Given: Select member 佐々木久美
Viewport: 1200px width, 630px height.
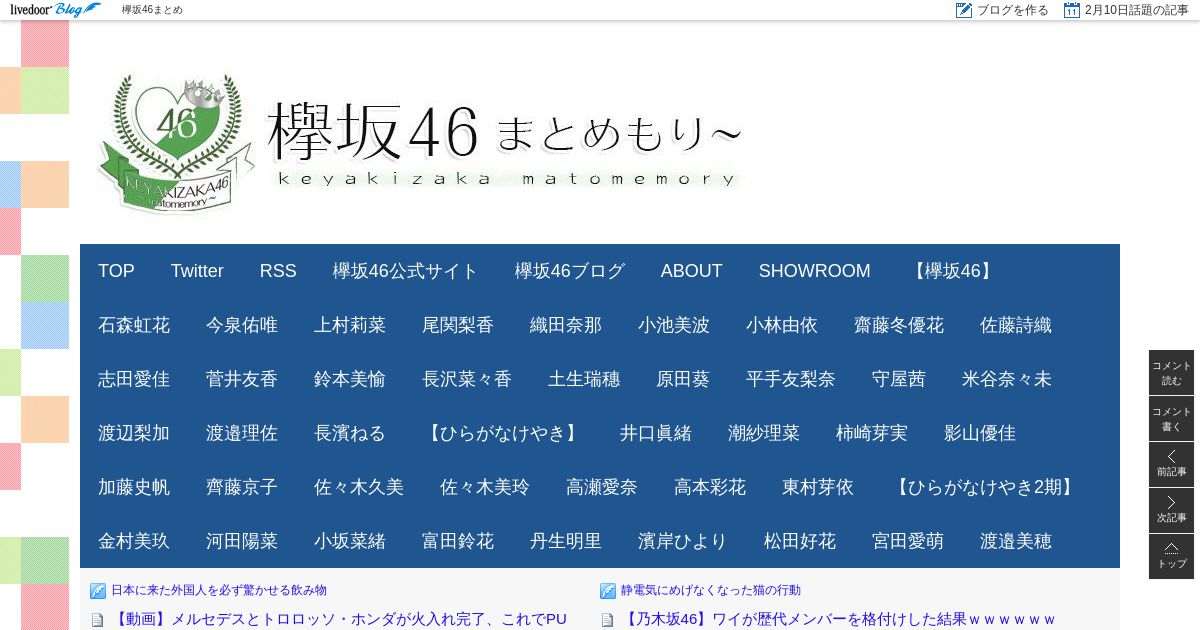Looking at the screenshot, I should click(359, 487).
